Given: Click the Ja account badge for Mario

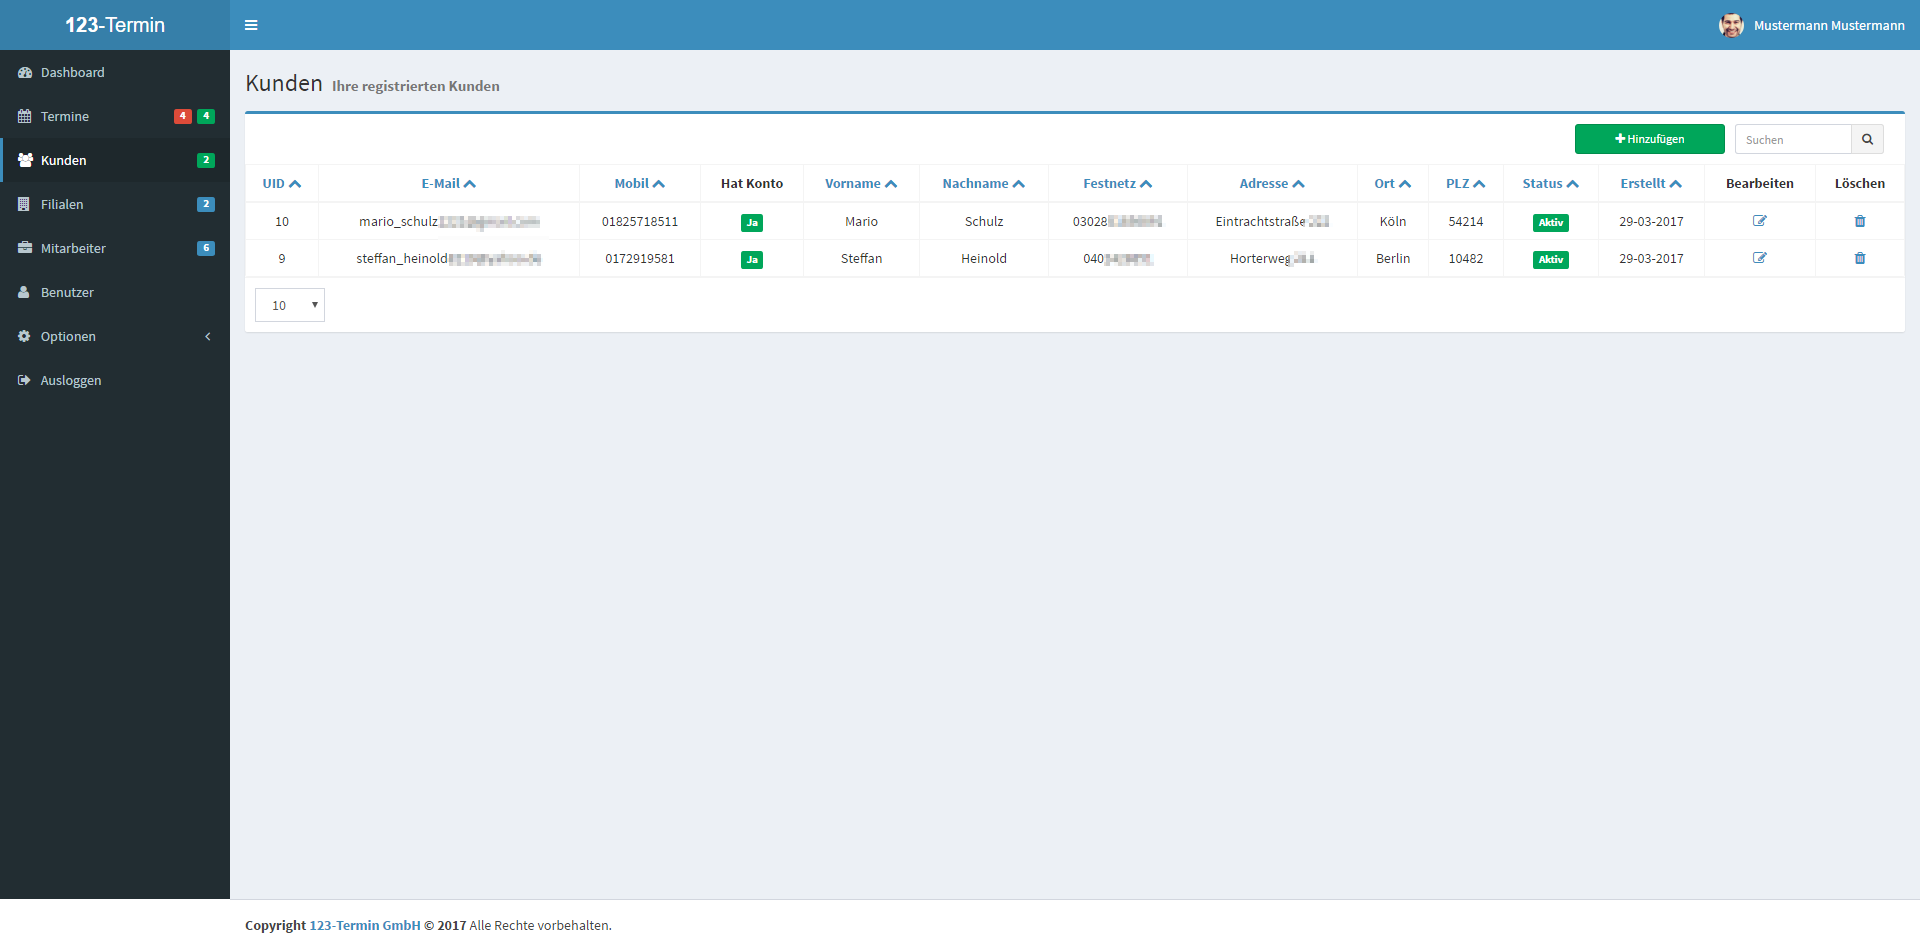Looking at the screenshot, I should pos(751,222).
